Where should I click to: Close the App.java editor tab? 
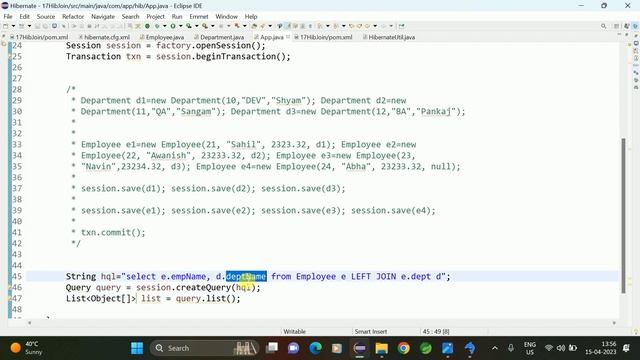tap(288, 37)
